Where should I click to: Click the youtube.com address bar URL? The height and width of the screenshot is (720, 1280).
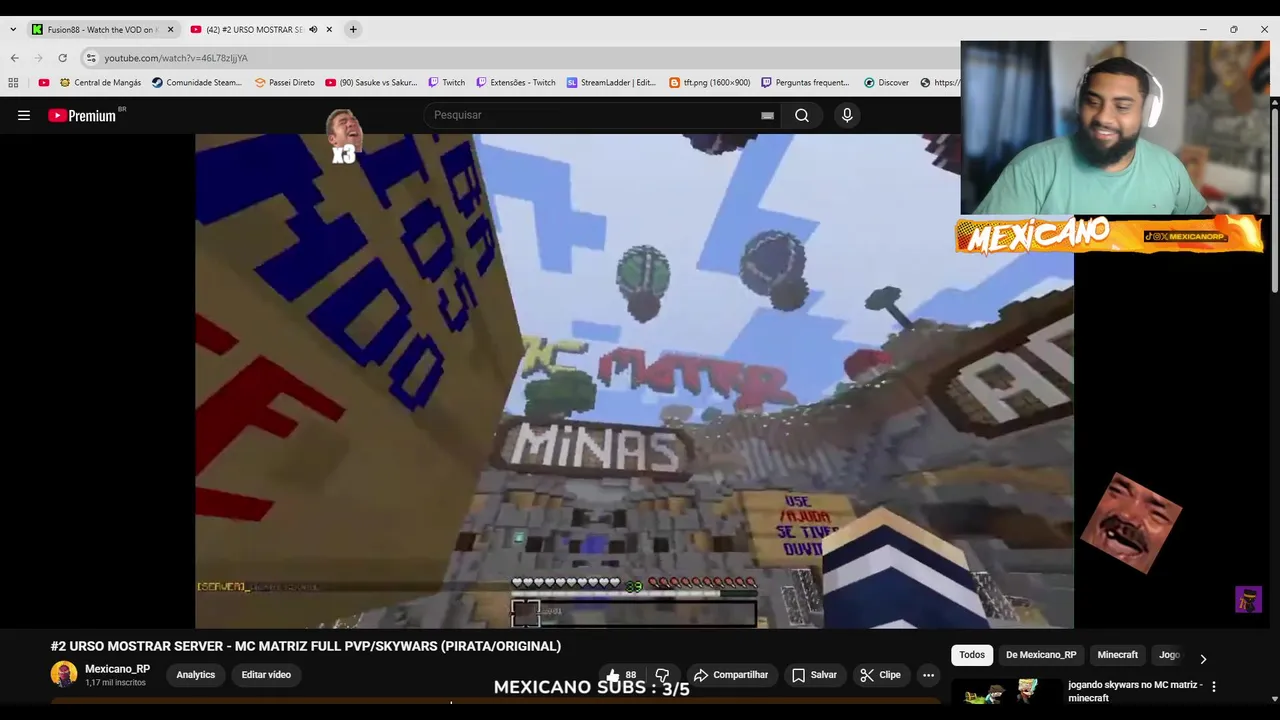coord(176,58)
